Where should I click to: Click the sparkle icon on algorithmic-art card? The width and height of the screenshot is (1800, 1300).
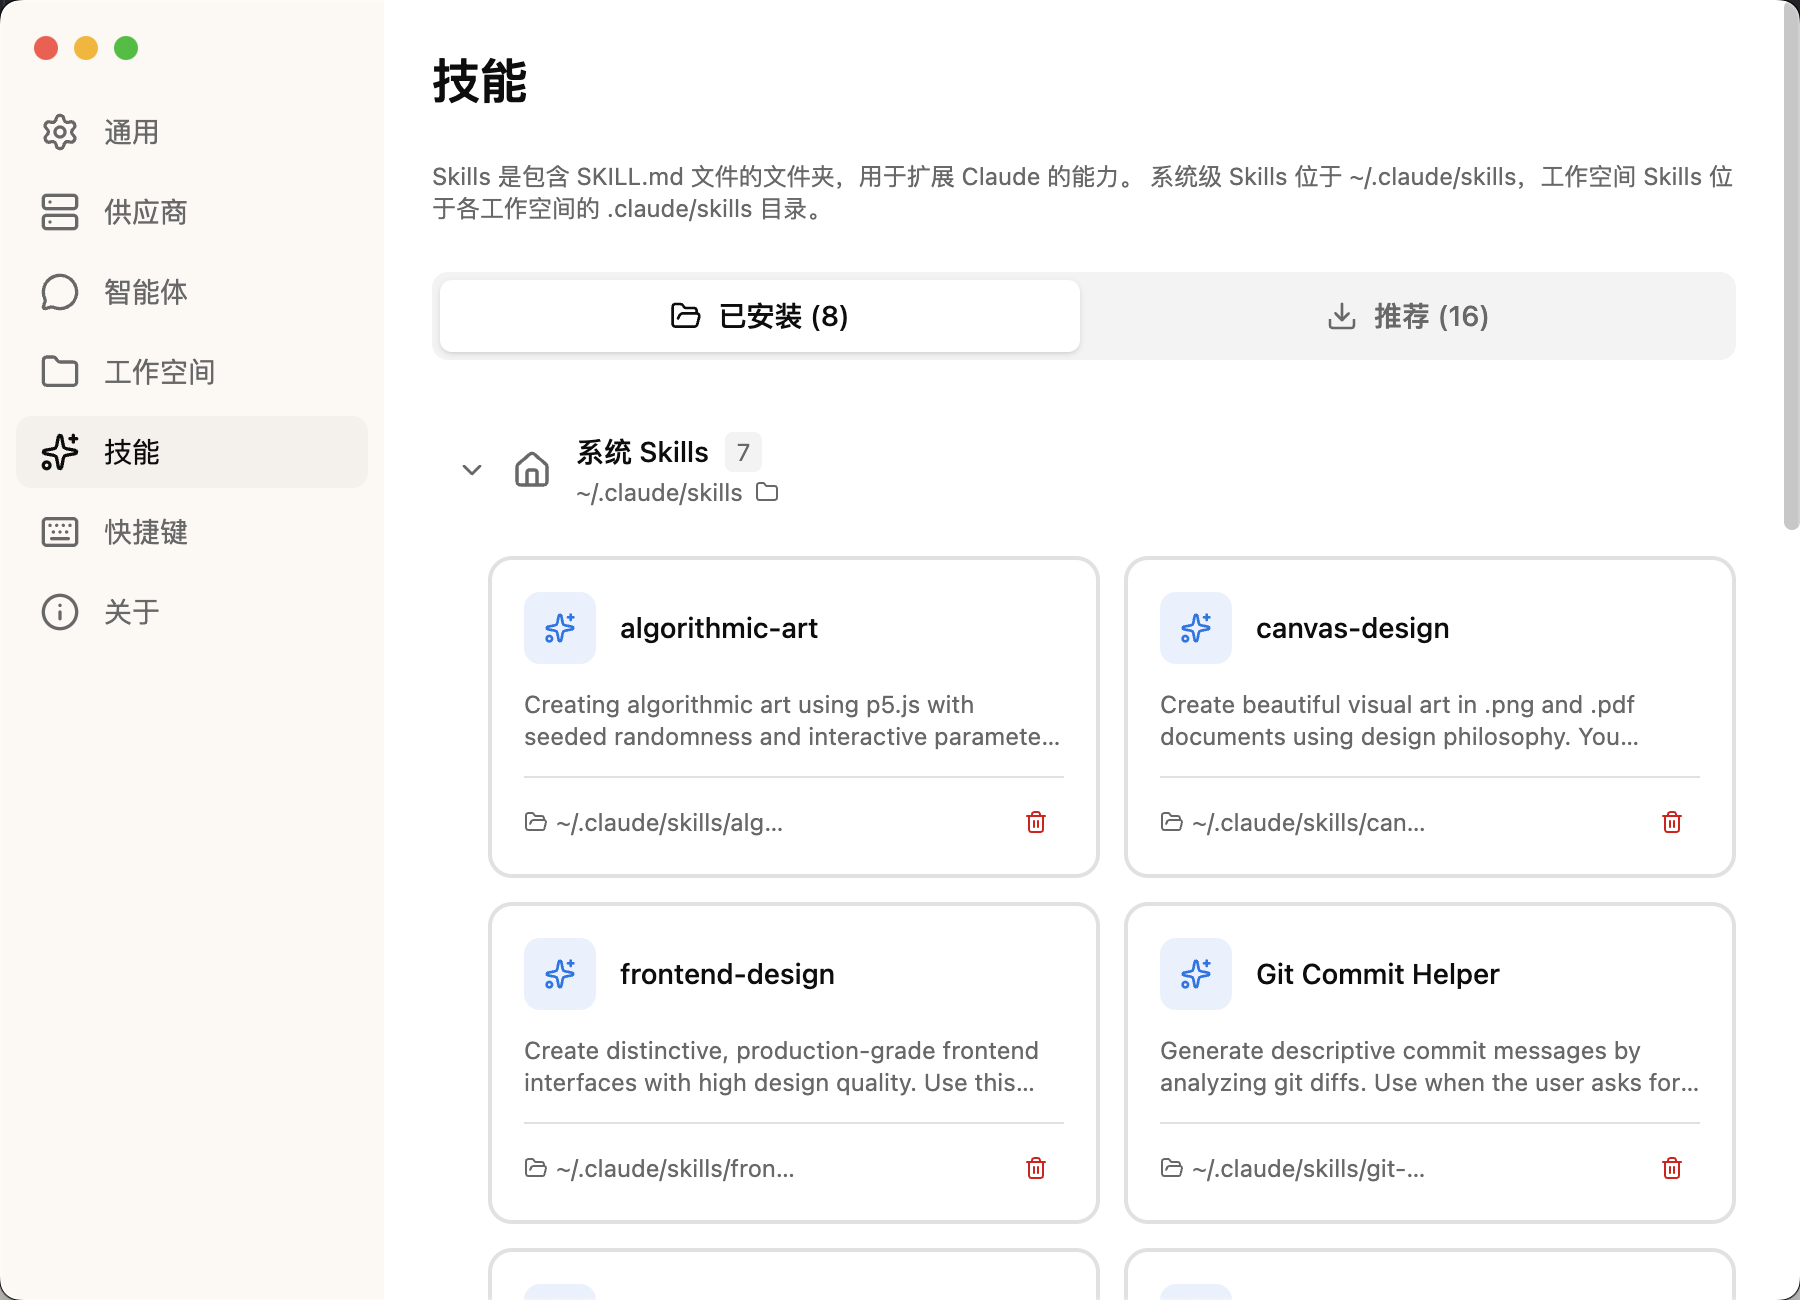point(560,628)
